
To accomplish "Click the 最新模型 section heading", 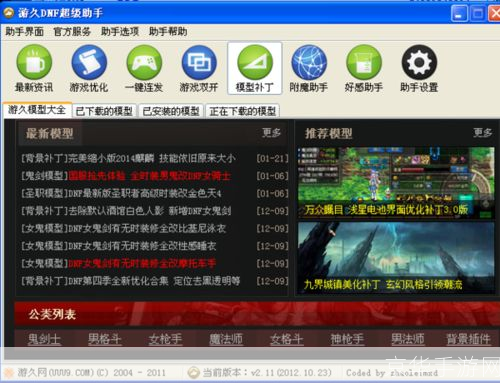I will (50, 133).
